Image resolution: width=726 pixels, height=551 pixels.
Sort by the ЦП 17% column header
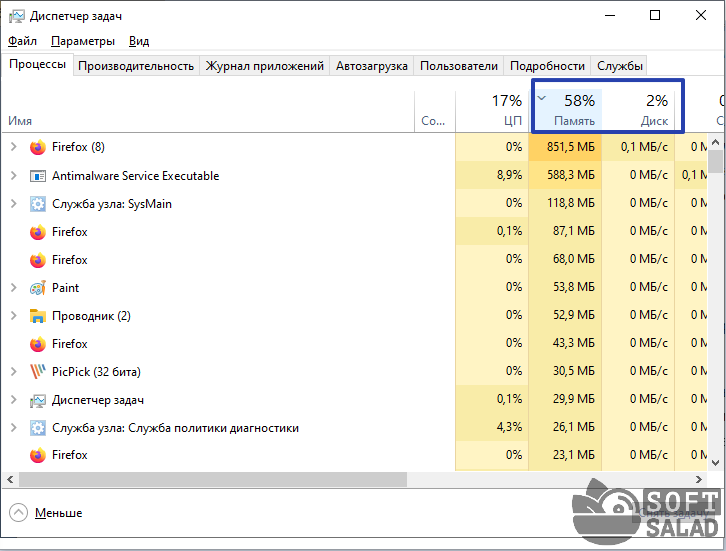point(492,112)
